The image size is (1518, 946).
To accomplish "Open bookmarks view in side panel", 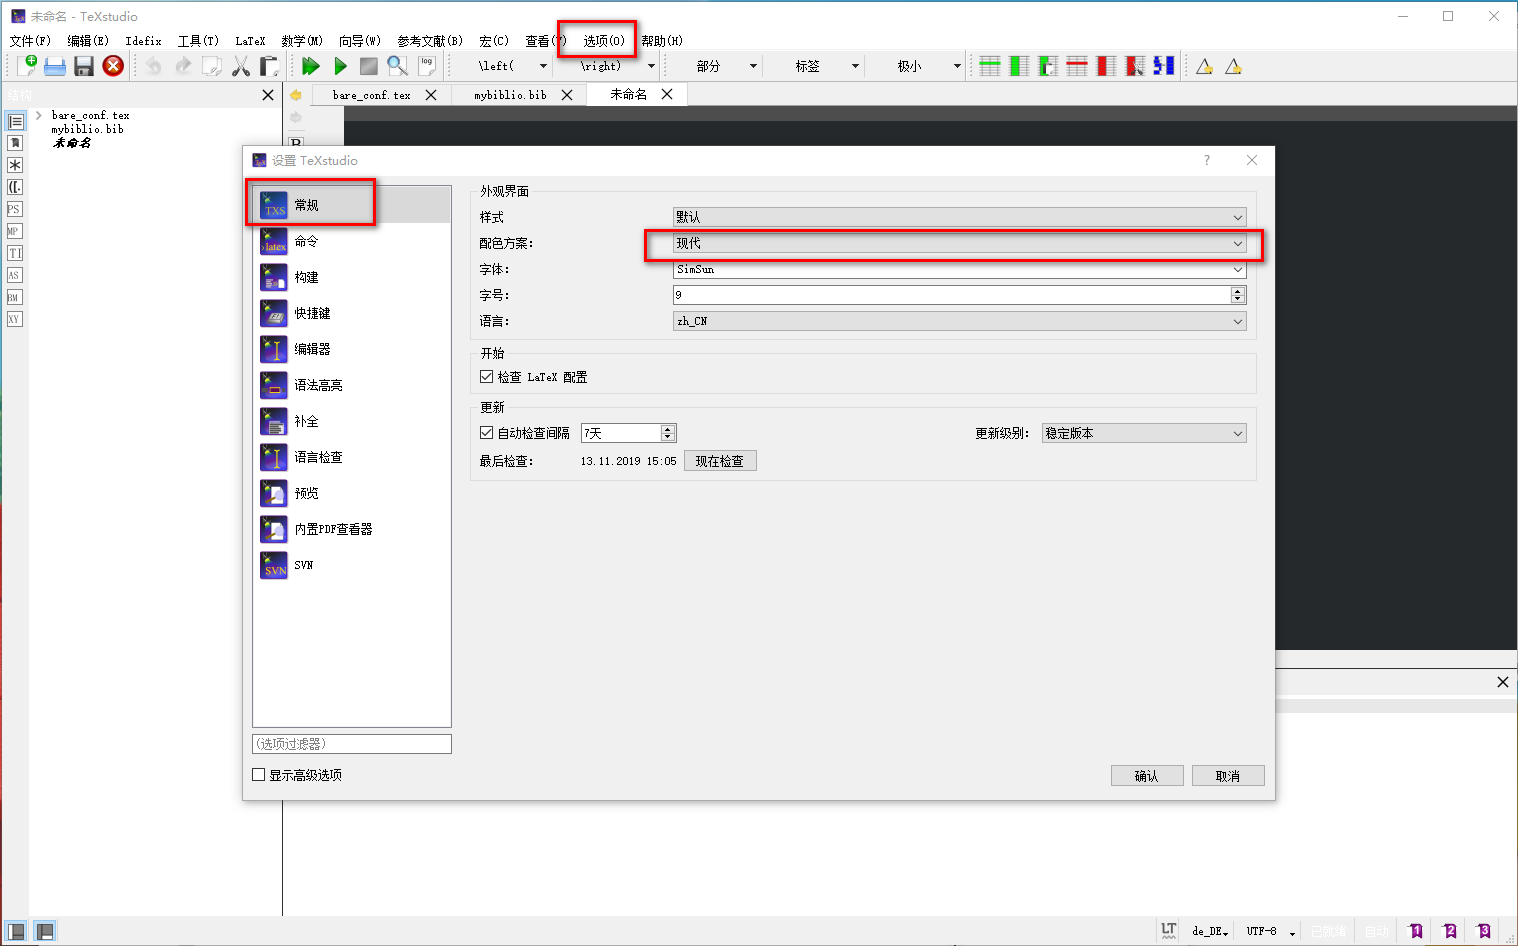I will [x=15, y=143].
